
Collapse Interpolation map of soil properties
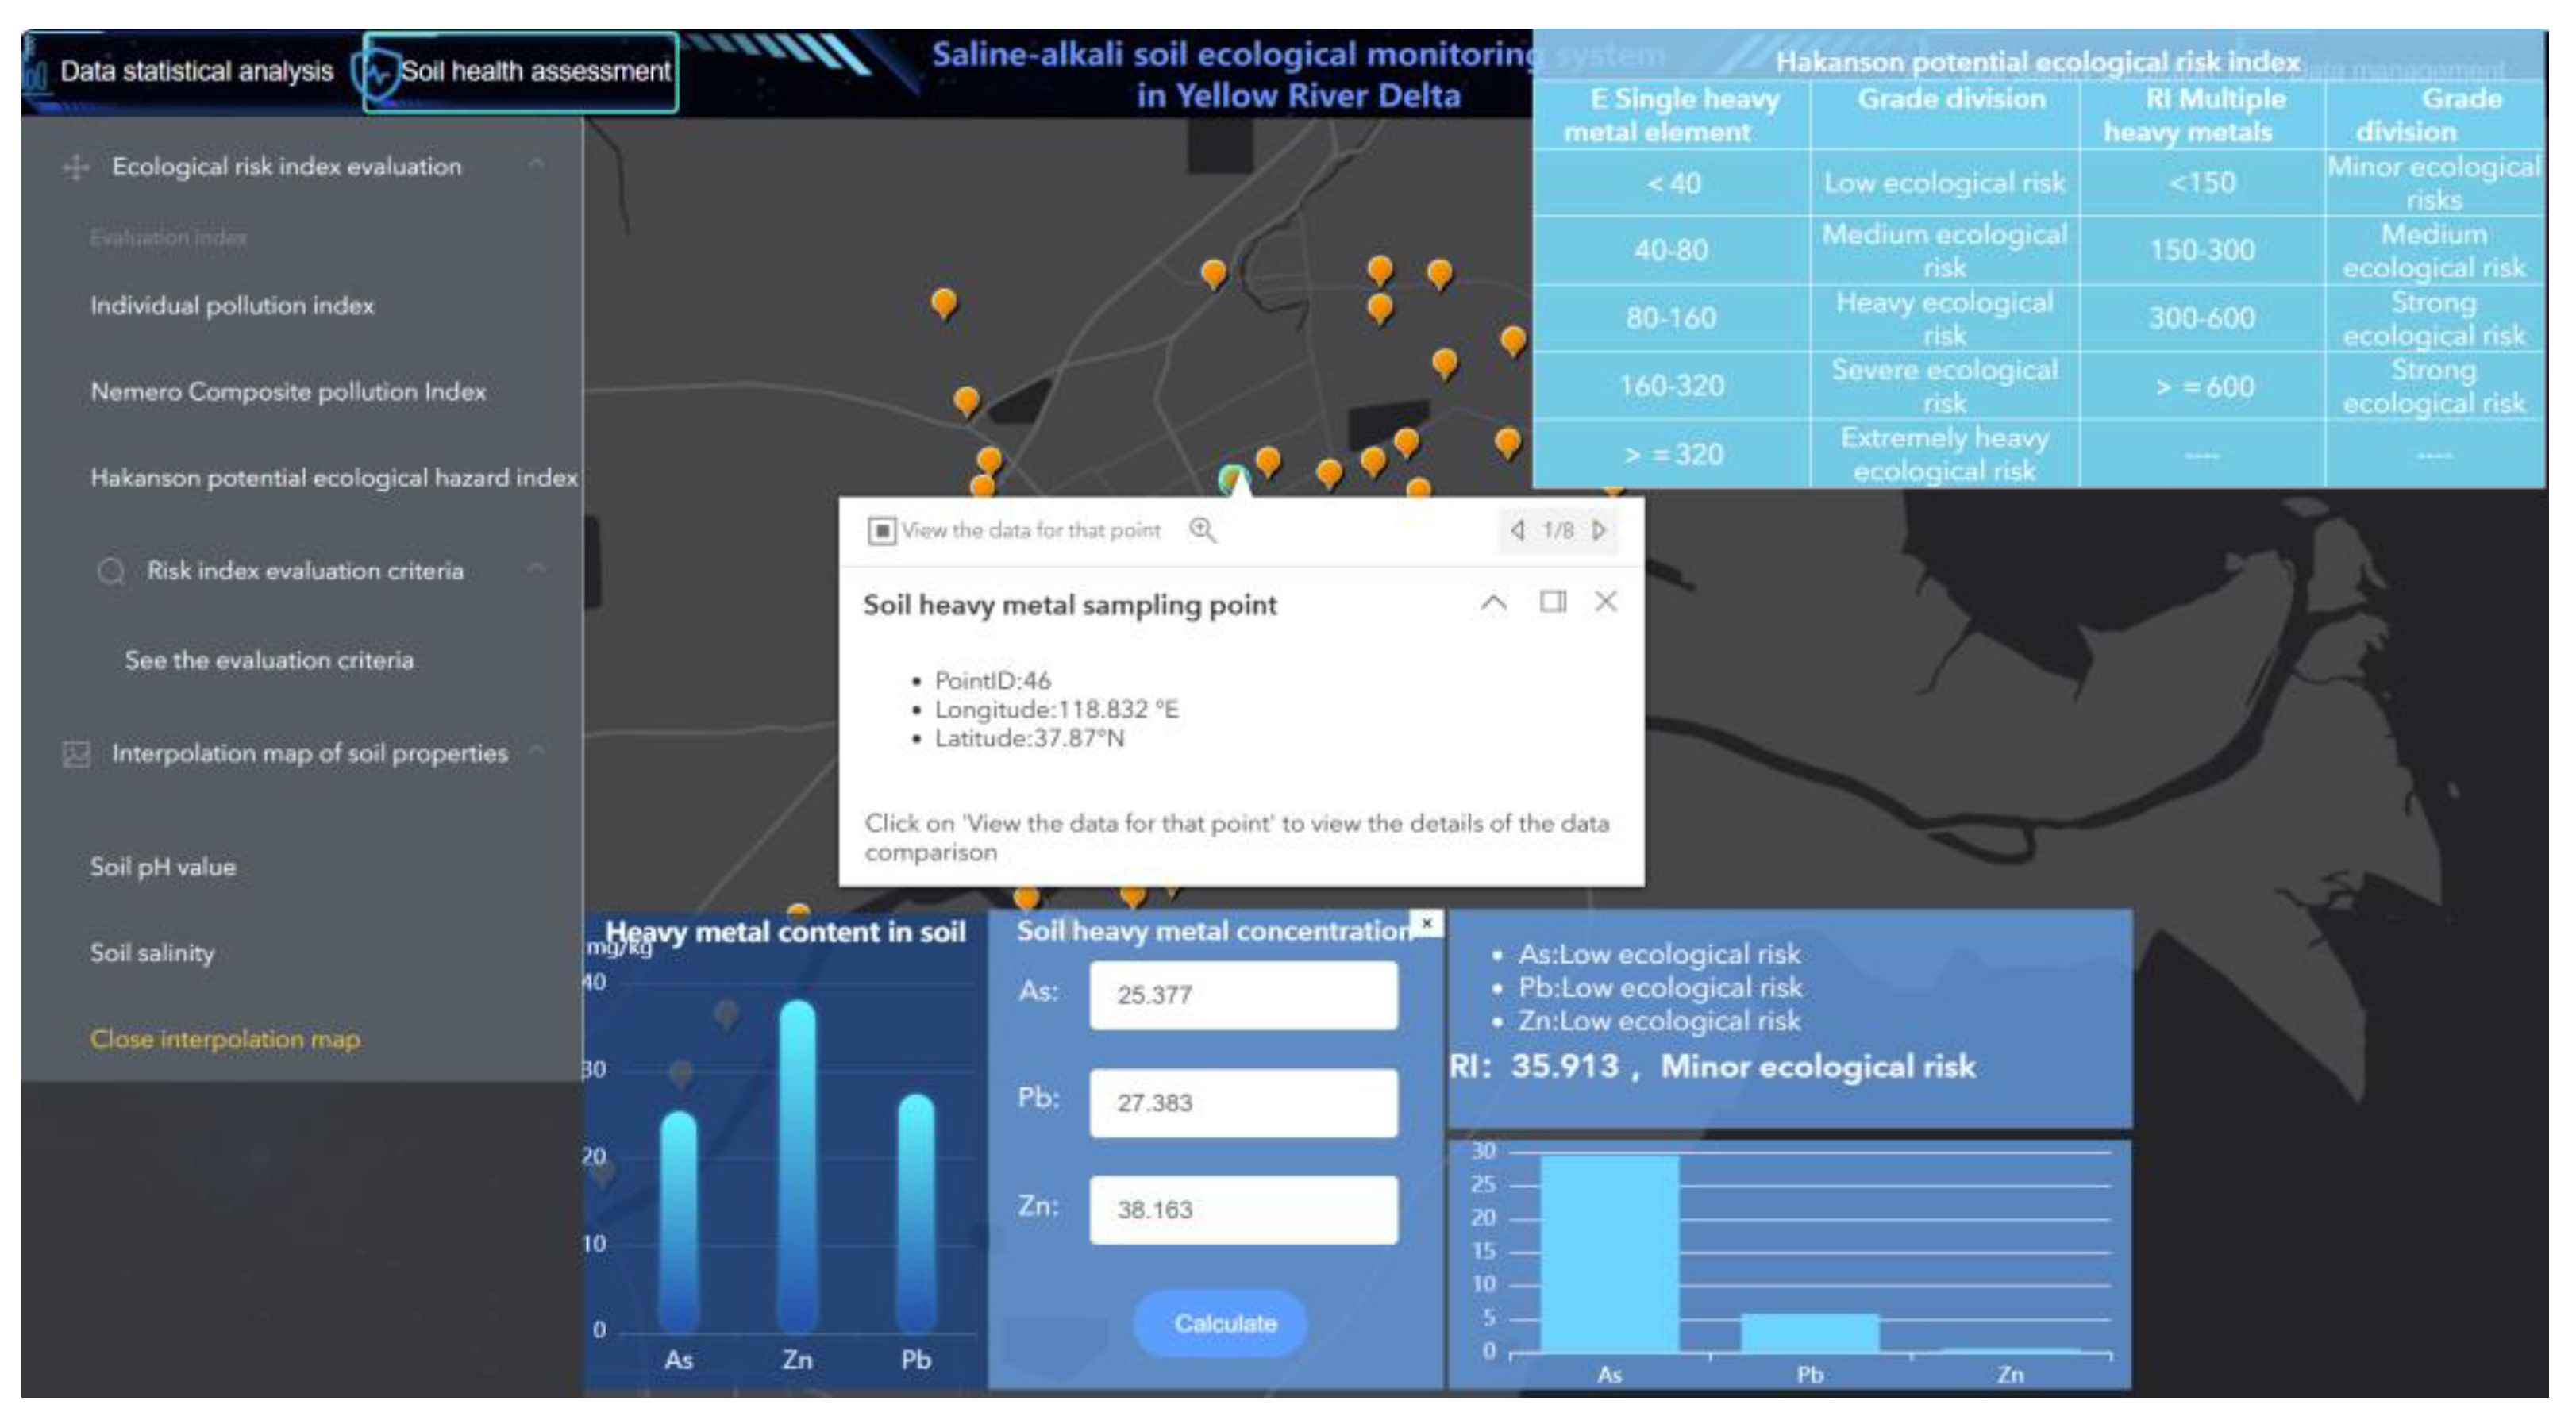537,750
